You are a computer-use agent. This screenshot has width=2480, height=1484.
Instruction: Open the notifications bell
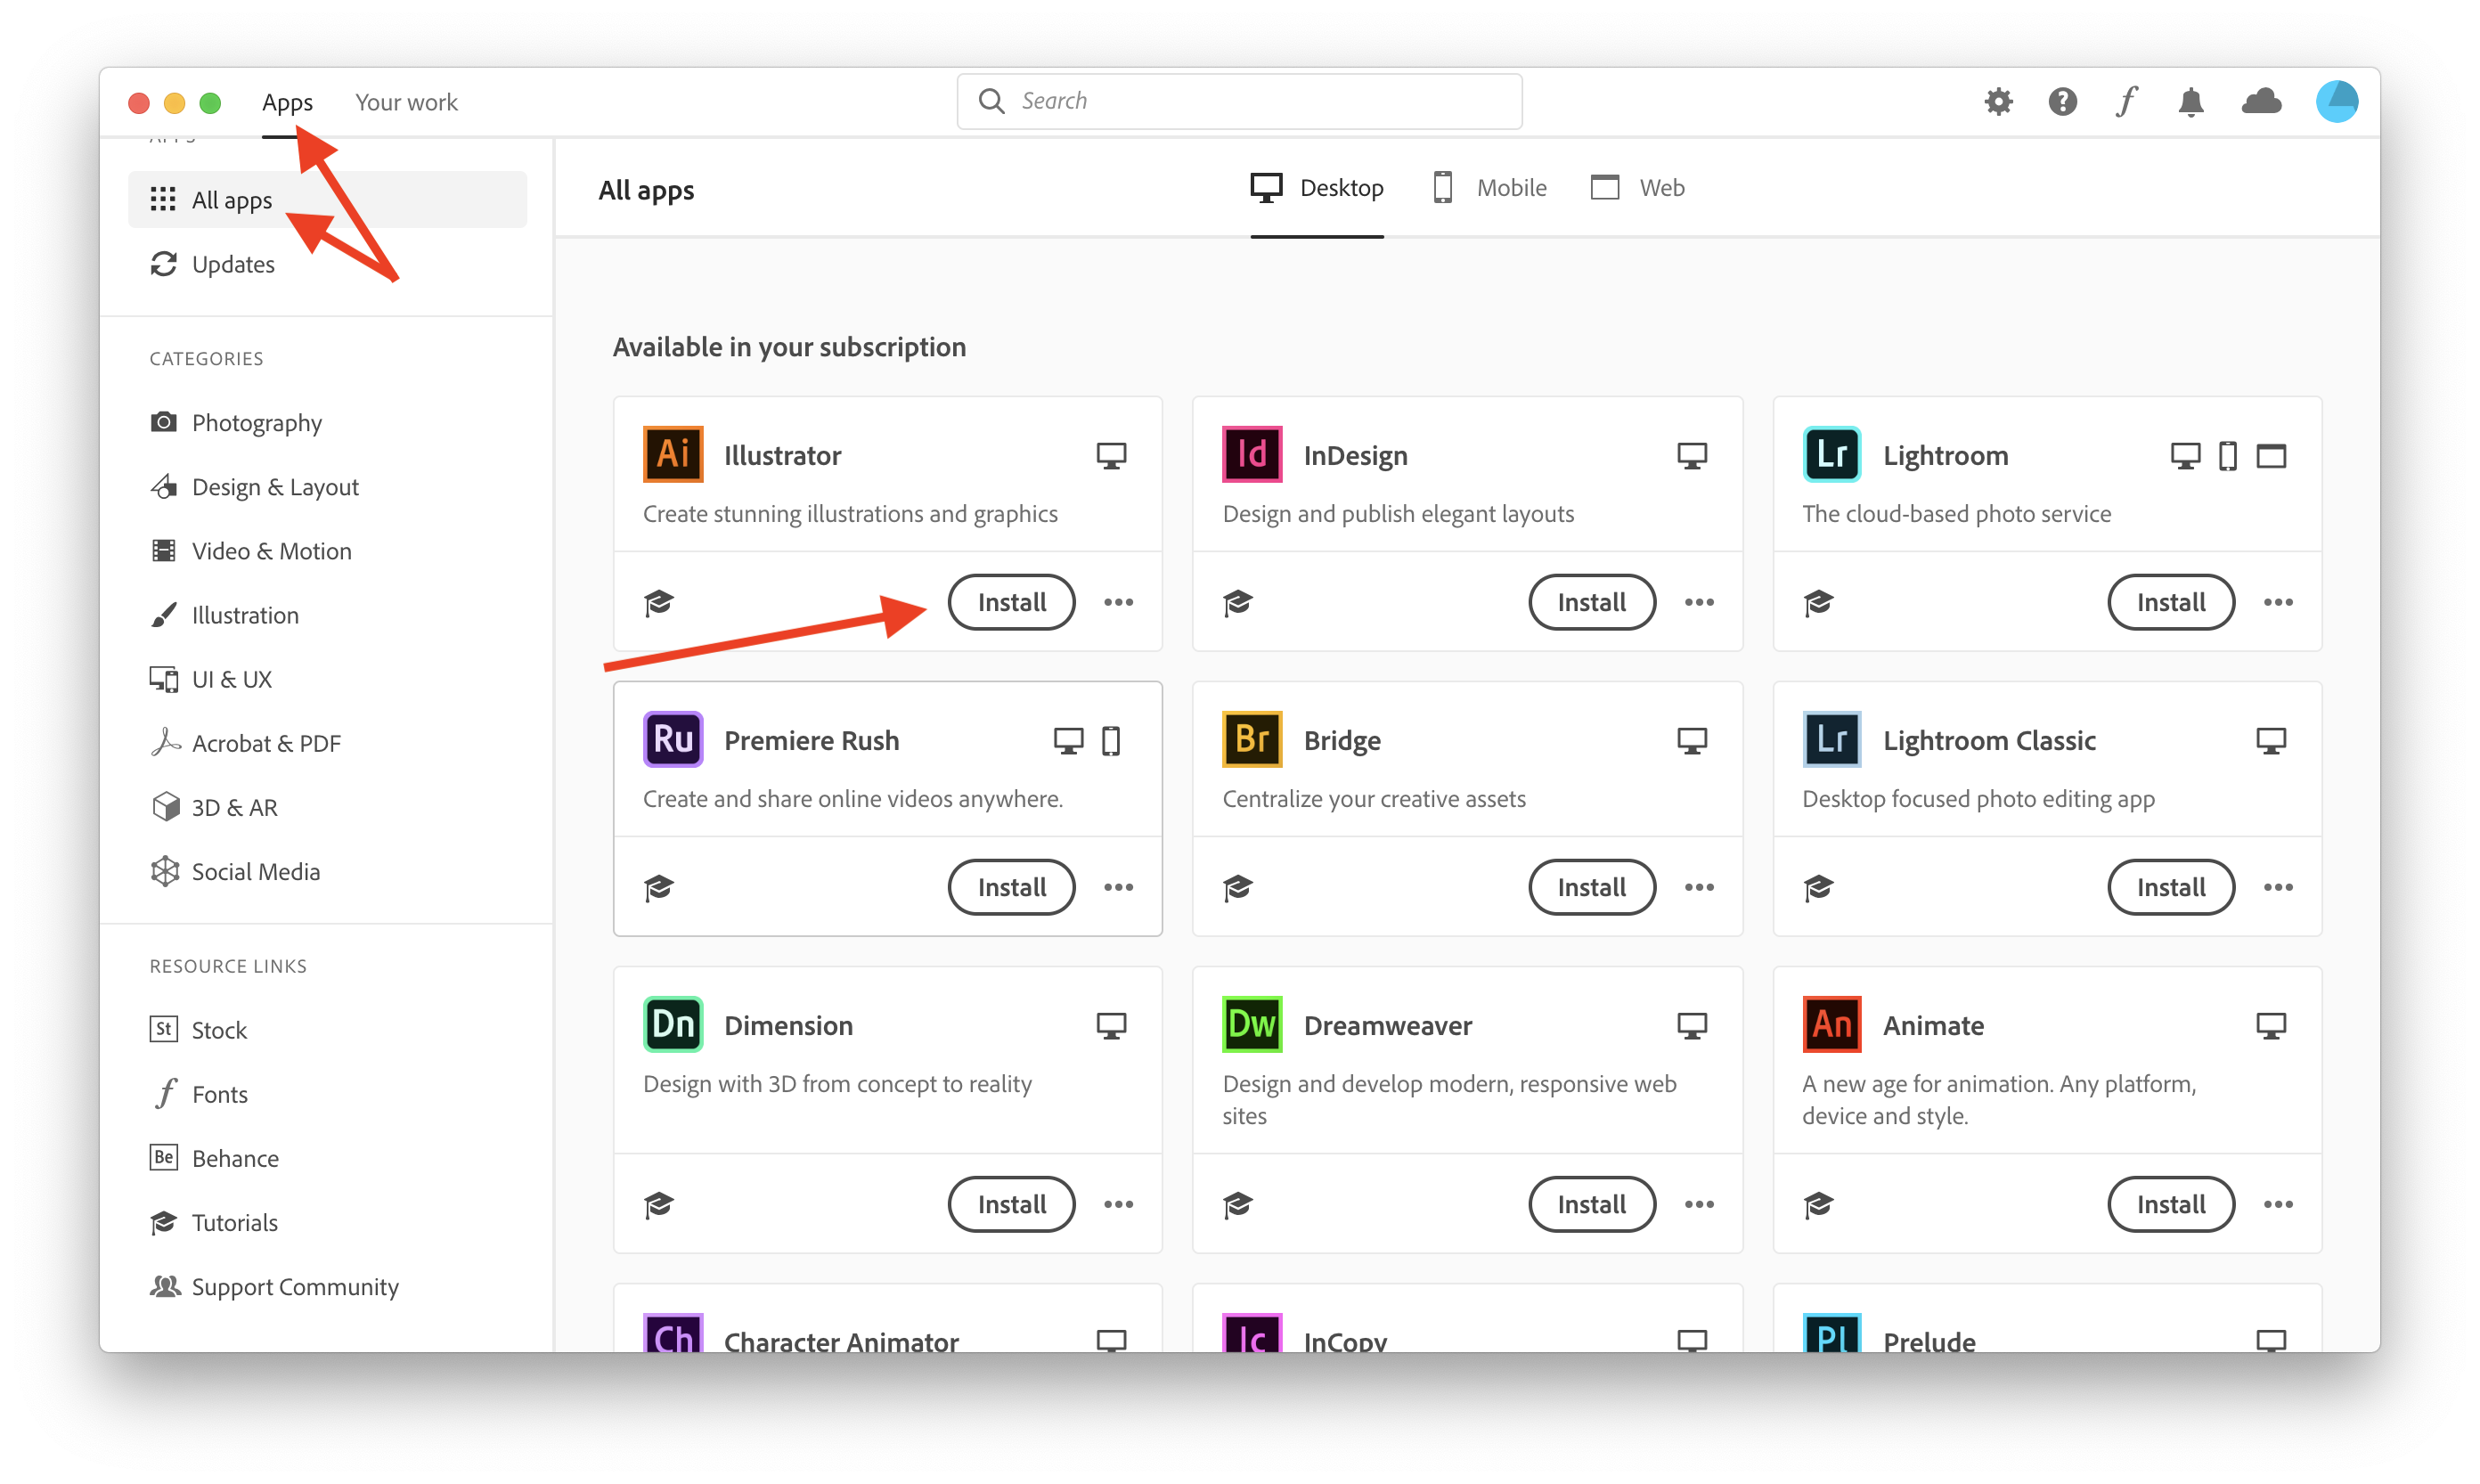pyautogui.click(x=2191, y=101)
